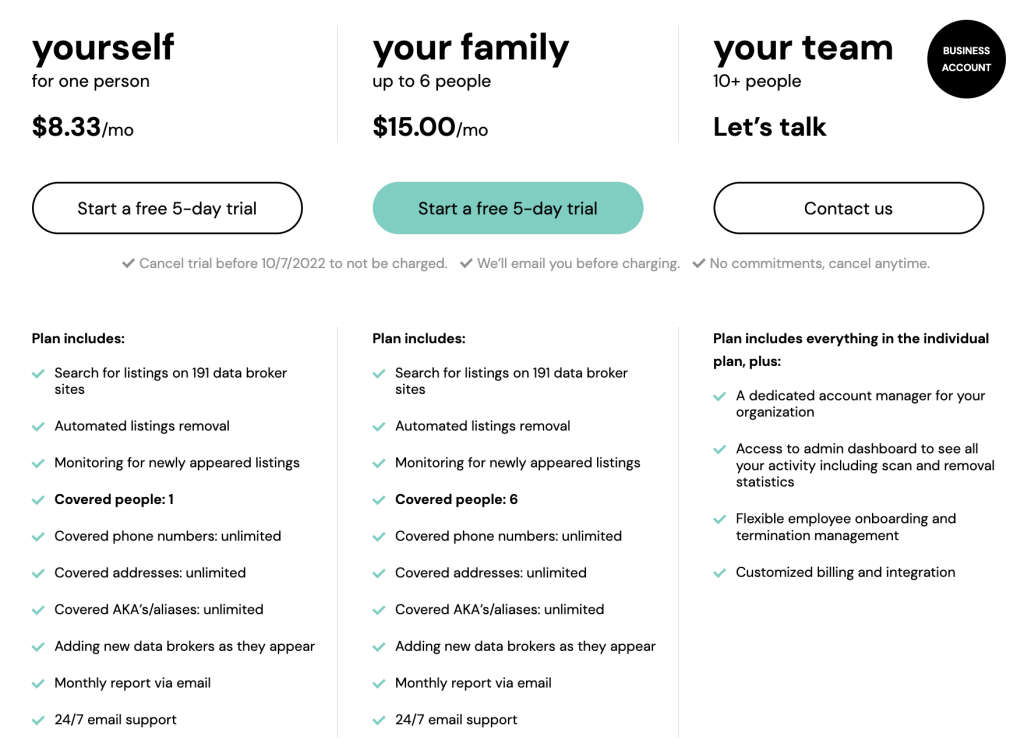Click the $8.33/mo price for yourself
Viewport: 1024px width, 747px height.
83,127
